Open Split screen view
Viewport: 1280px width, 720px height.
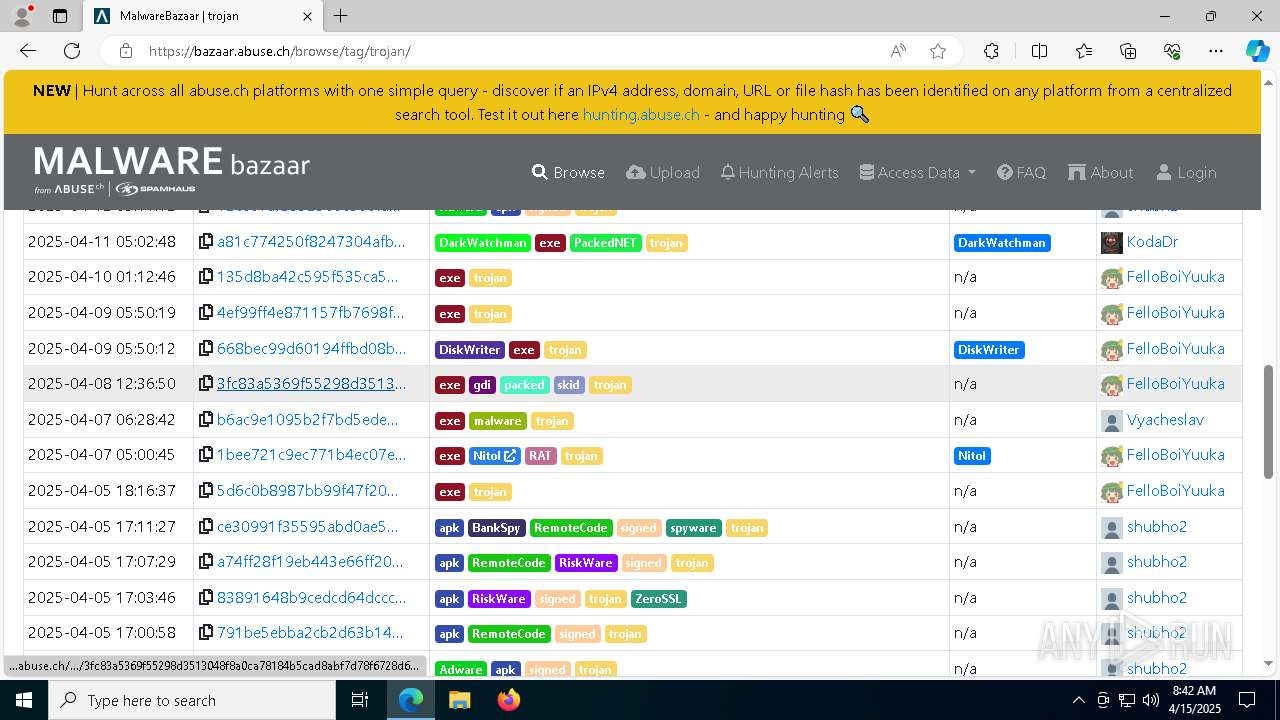(x=1039, y=51)
